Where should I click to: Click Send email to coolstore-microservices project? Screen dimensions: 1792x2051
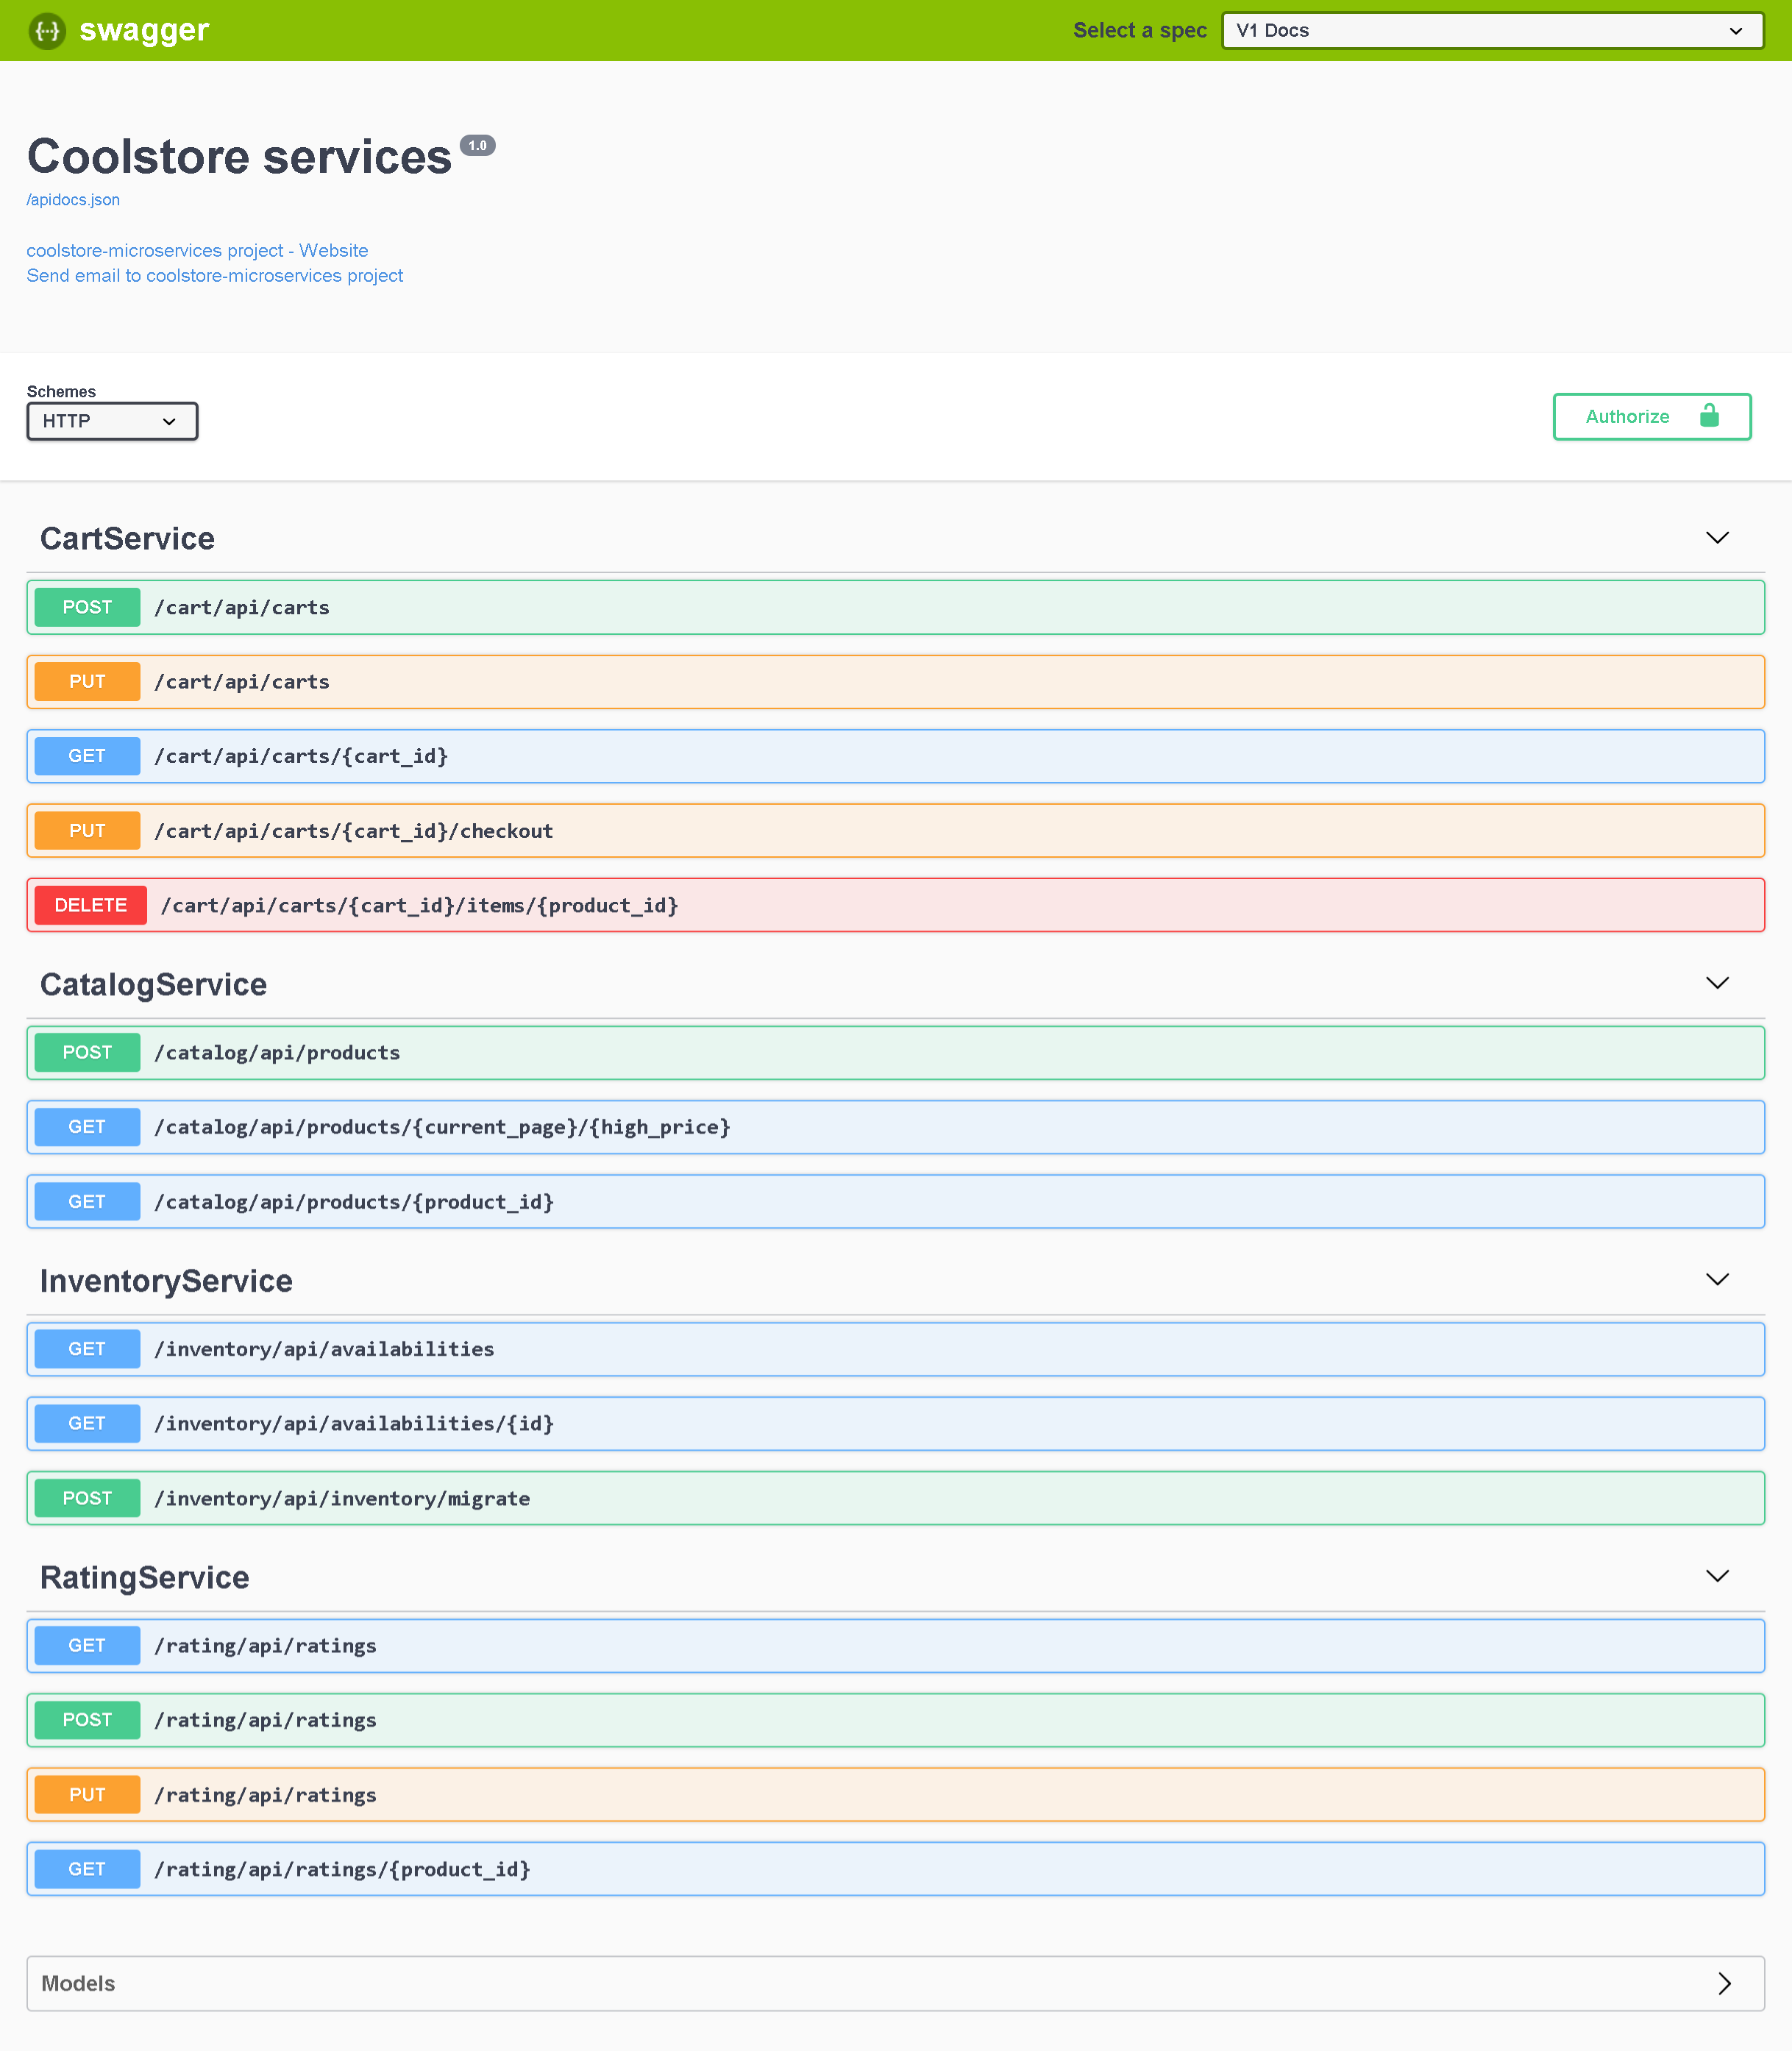[214, 275]
